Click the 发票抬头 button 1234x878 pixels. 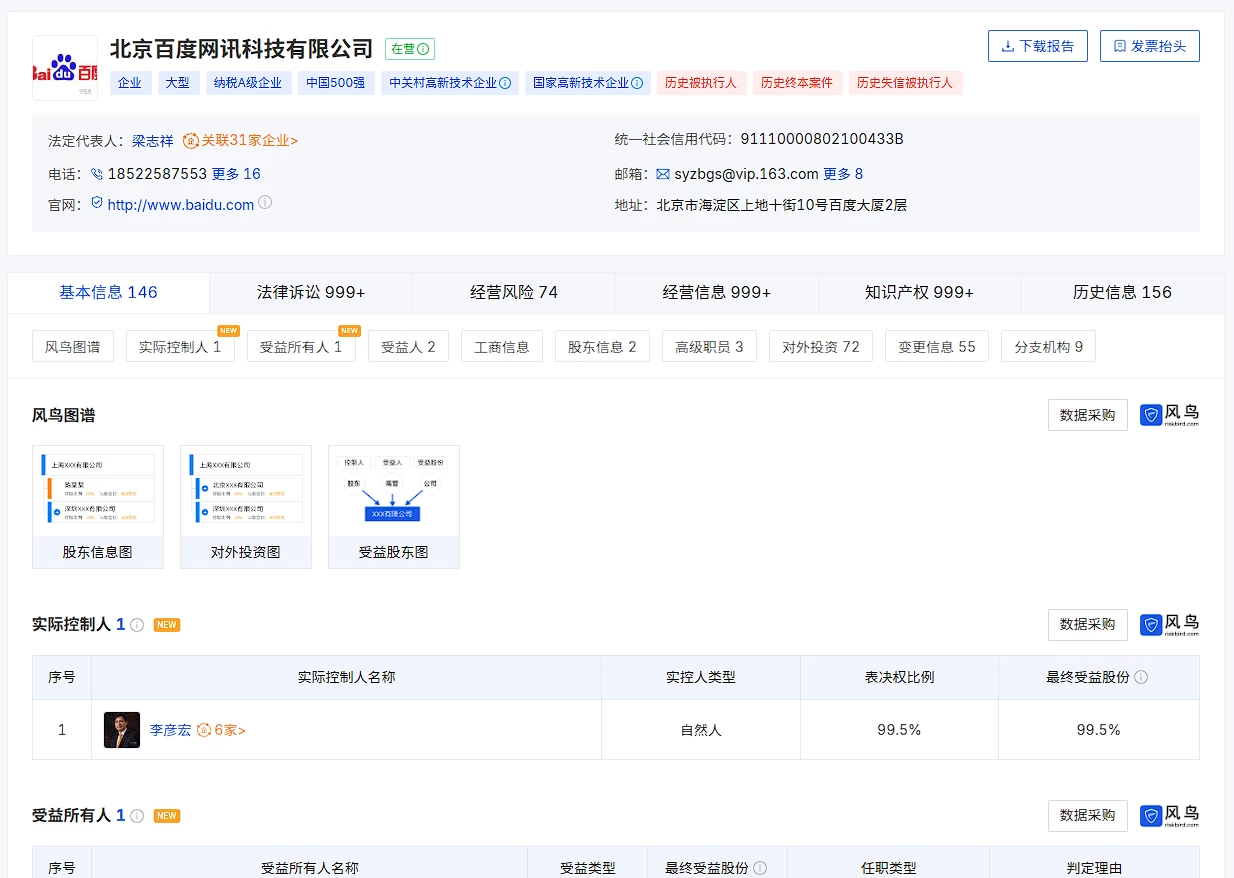[1149, 46]
